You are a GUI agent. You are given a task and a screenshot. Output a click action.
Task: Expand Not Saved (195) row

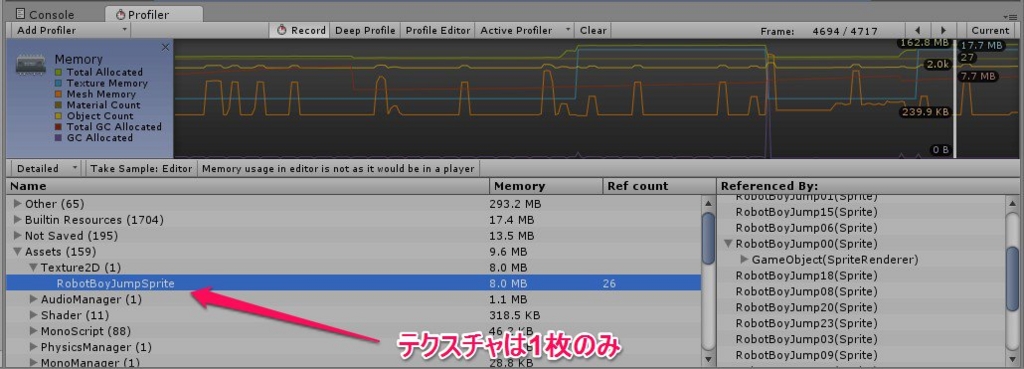point(18,236)
